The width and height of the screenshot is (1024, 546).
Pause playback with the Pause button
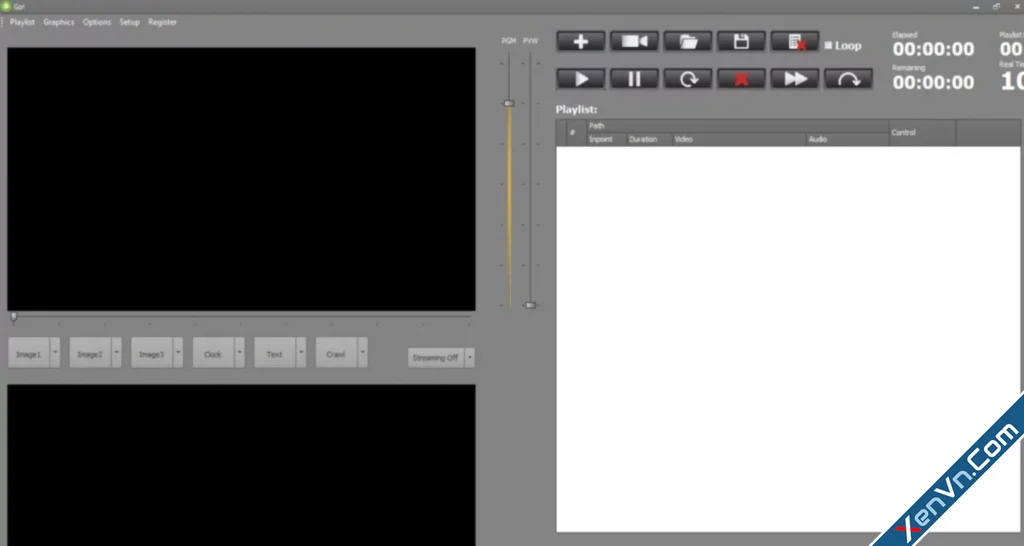click(634, 79)
